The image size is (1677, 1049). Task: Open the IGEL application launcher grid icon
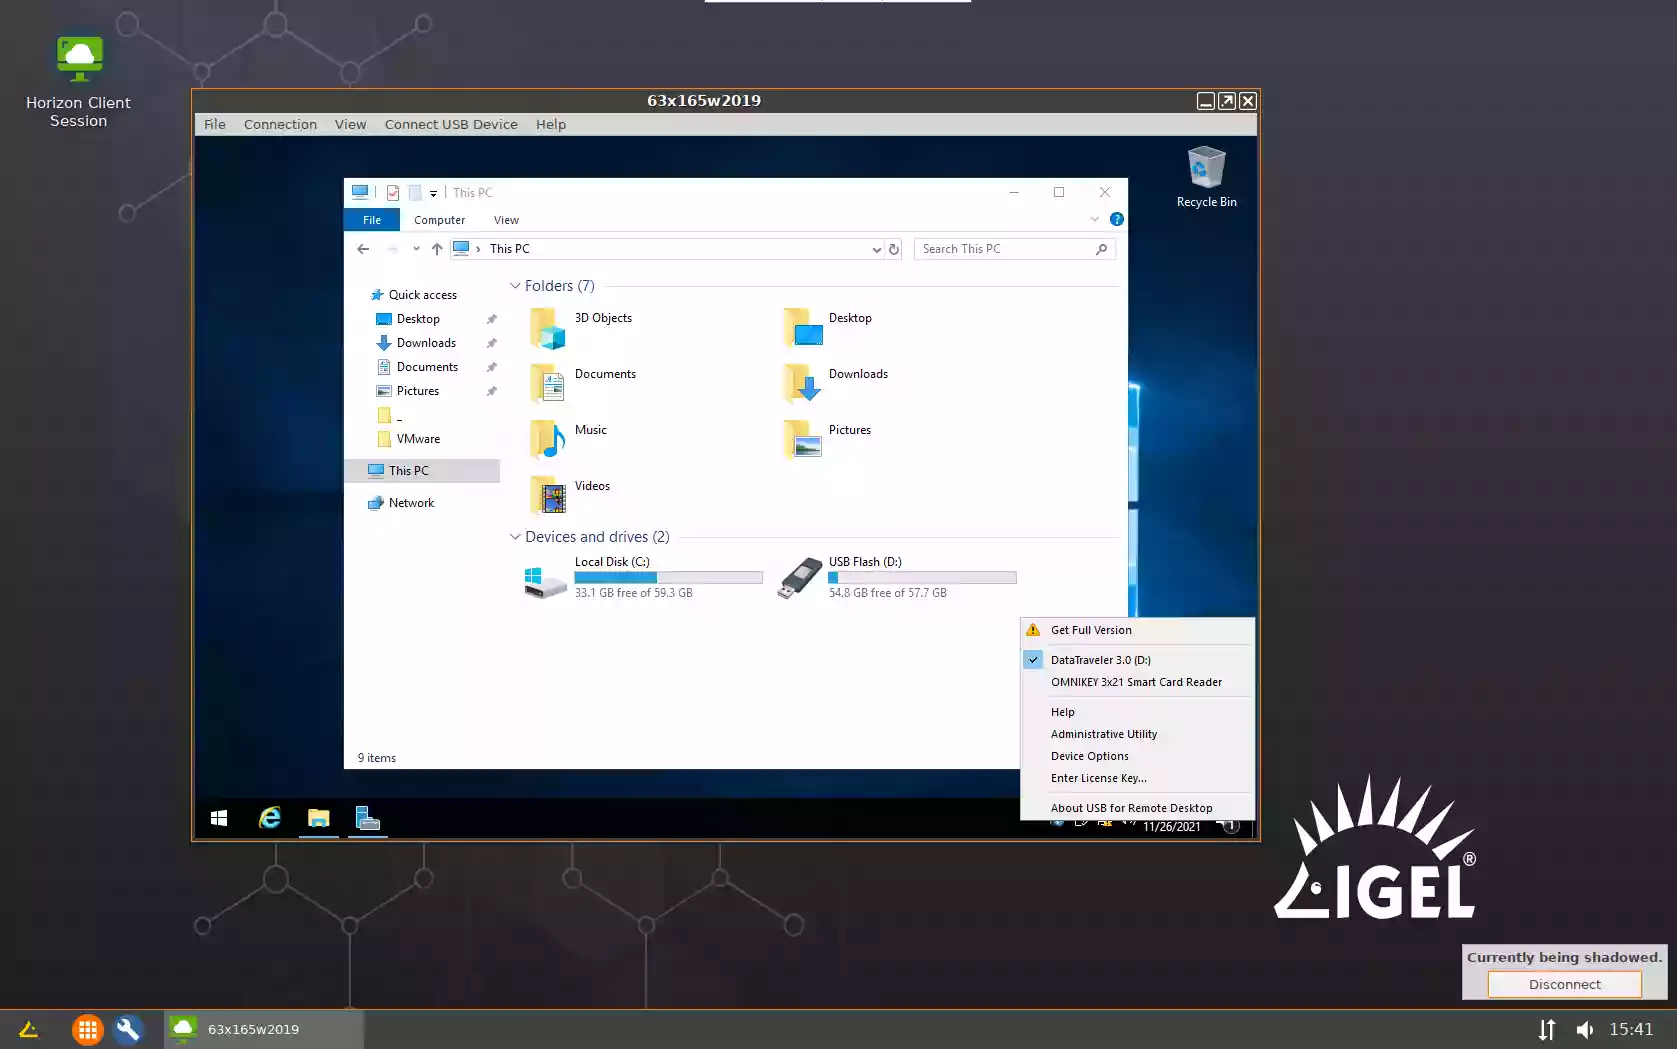(88, 1029)
